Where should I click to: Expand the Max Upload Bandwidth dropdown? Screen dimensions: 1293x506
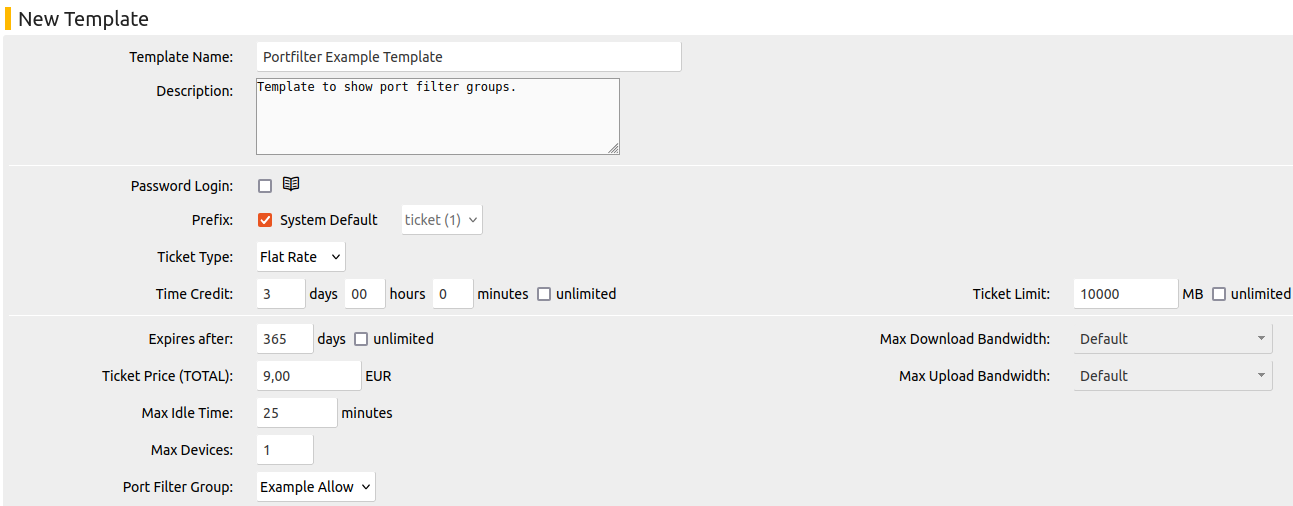(1173, 376)
